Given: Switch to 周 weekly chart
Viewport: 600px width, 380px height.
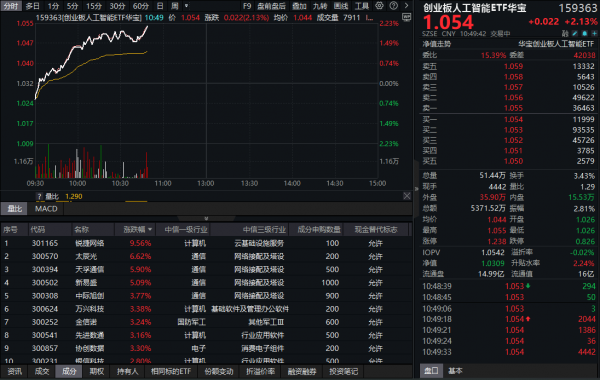Looking at the screenshot, I should [x=174, y=6].
